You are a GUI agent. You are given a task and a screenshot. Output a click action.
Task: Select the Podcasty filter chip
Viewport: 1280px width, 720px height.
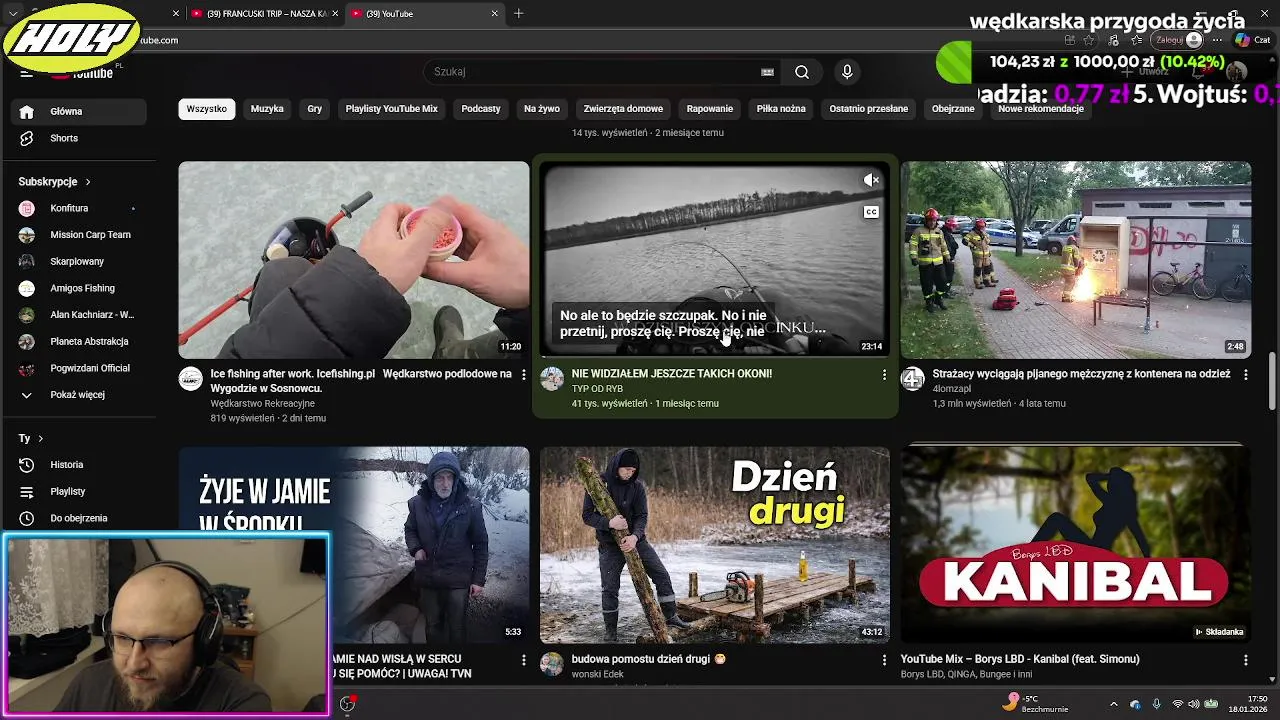pyautogui.click(x=481, y=109)
